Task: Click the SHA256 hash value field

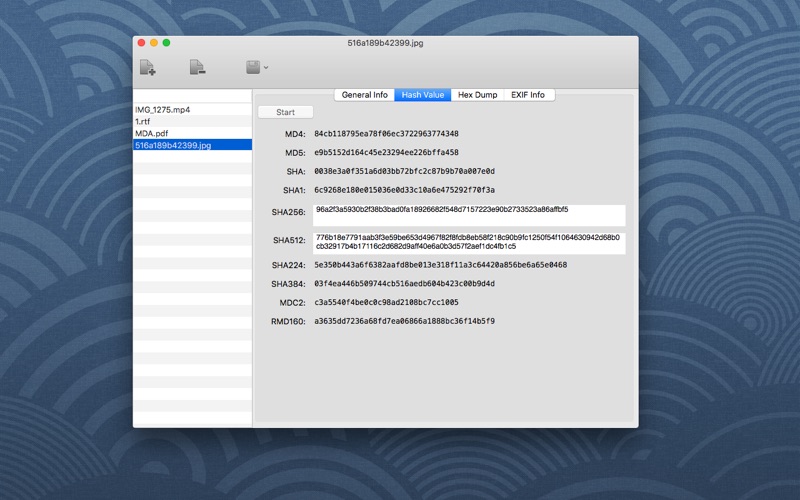Action: 469,215
